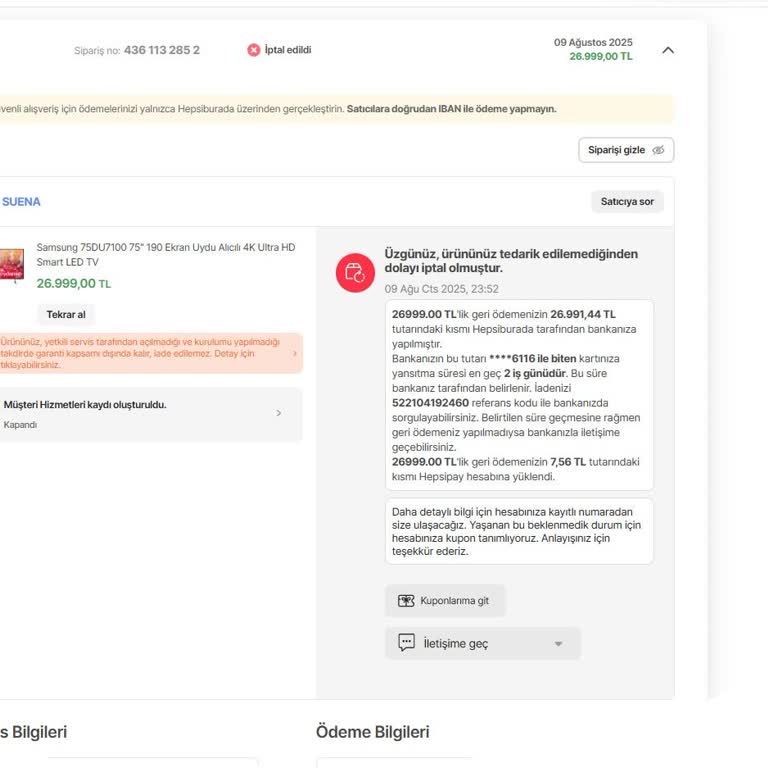
Task: Click the Ödeme Bilgileri heading
Action: coord(372,732)
